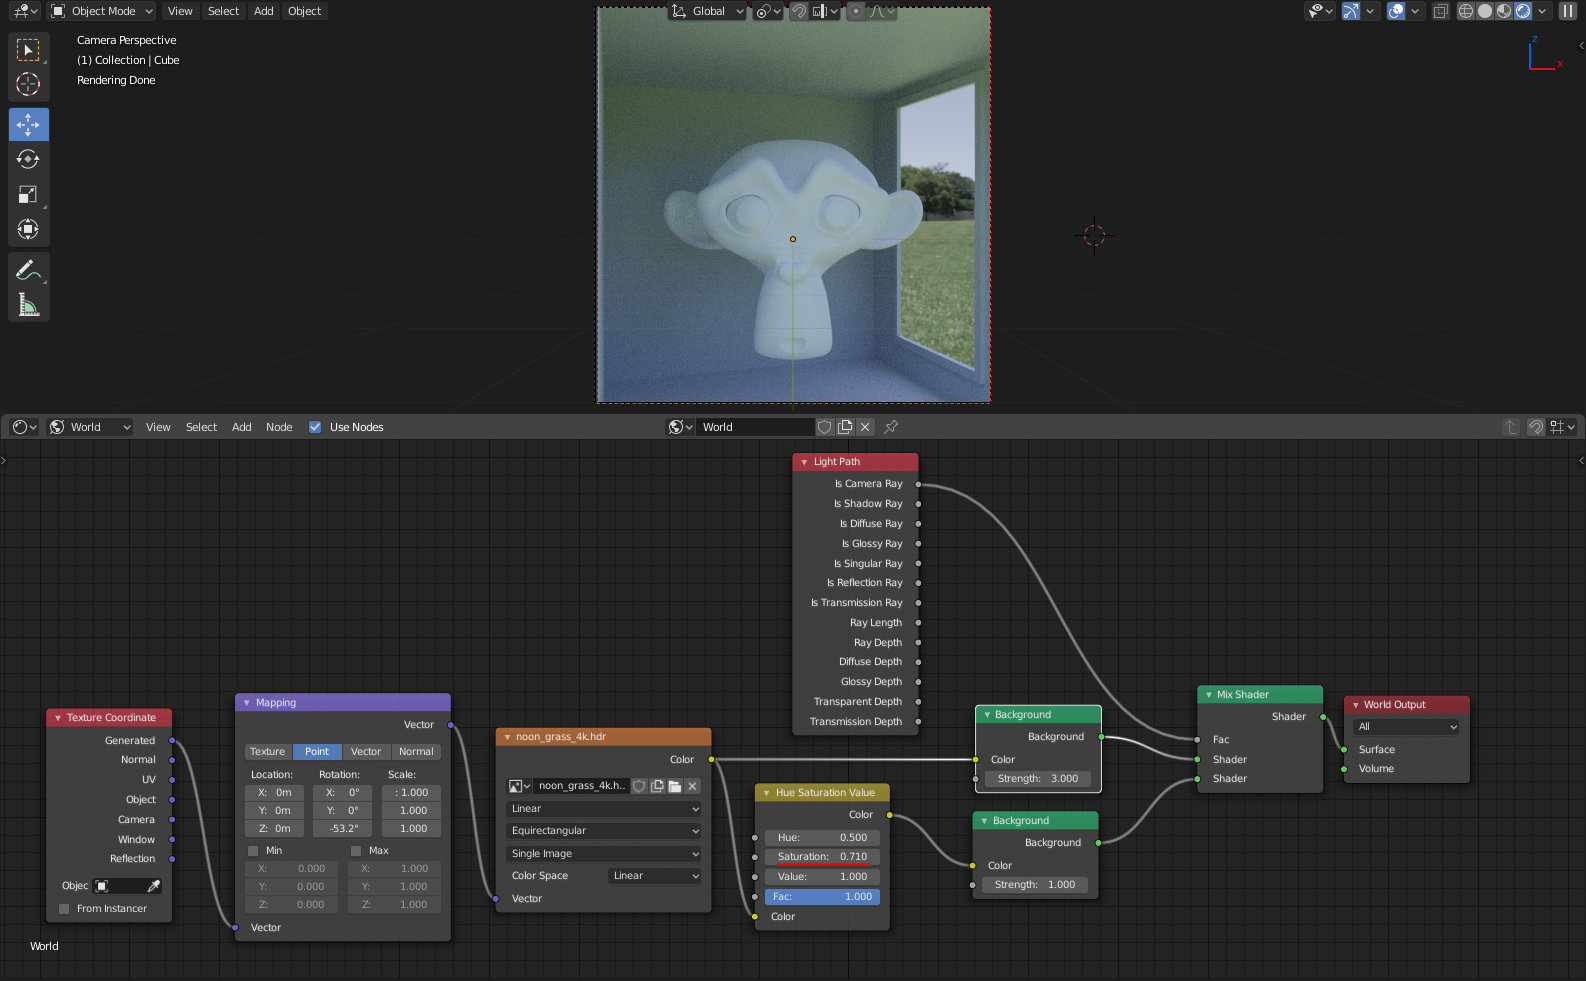
Task: Toggle X-ray view in viewport header
Action: 1440,11
